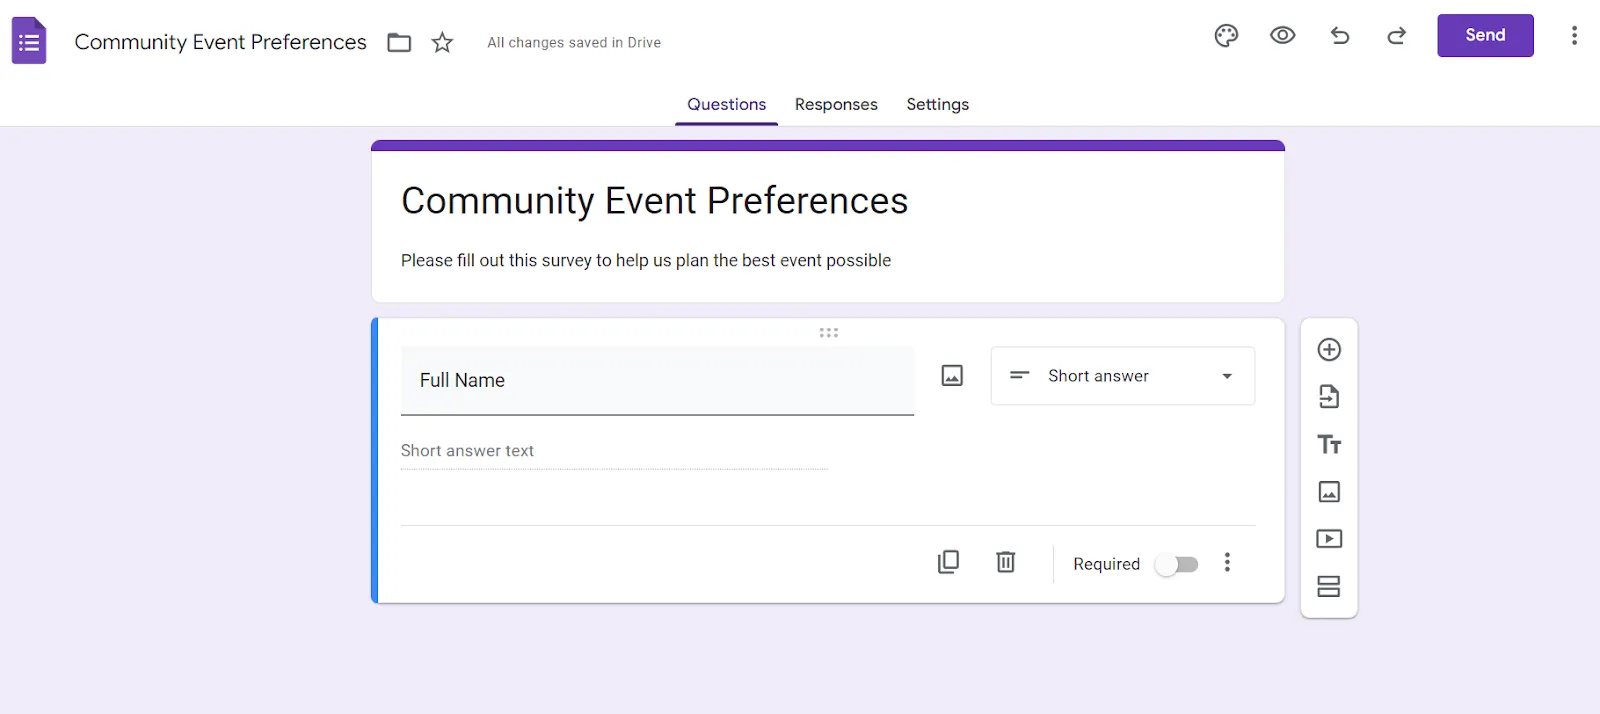Redo the last change
Image resolution: width=1600 pixels, height=714 pixels.
point(1396,36)
